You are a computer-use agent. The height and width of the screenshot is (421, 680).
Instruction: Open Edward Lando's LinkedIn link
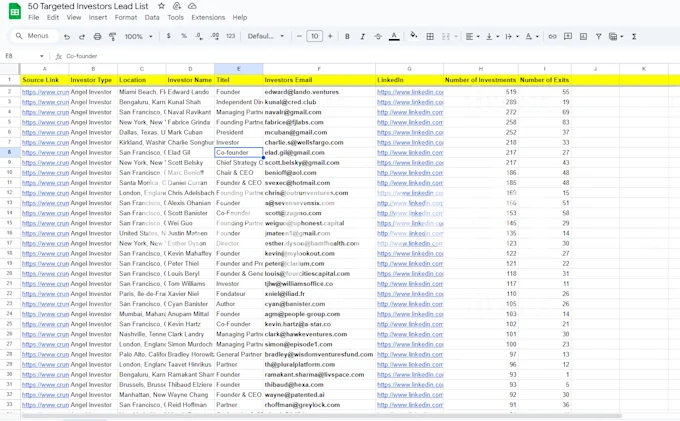click(x=410, y=92)
